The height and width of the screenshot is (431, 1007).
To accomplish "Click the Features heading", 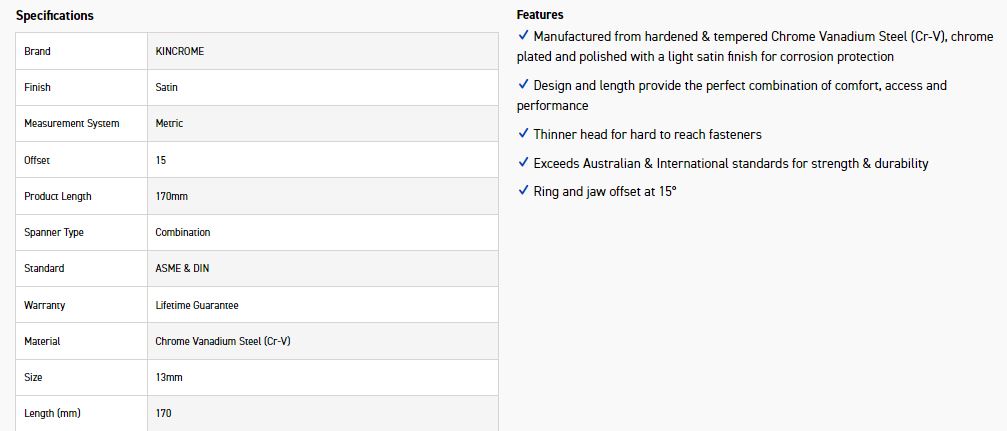I will [x=540, y=15].
